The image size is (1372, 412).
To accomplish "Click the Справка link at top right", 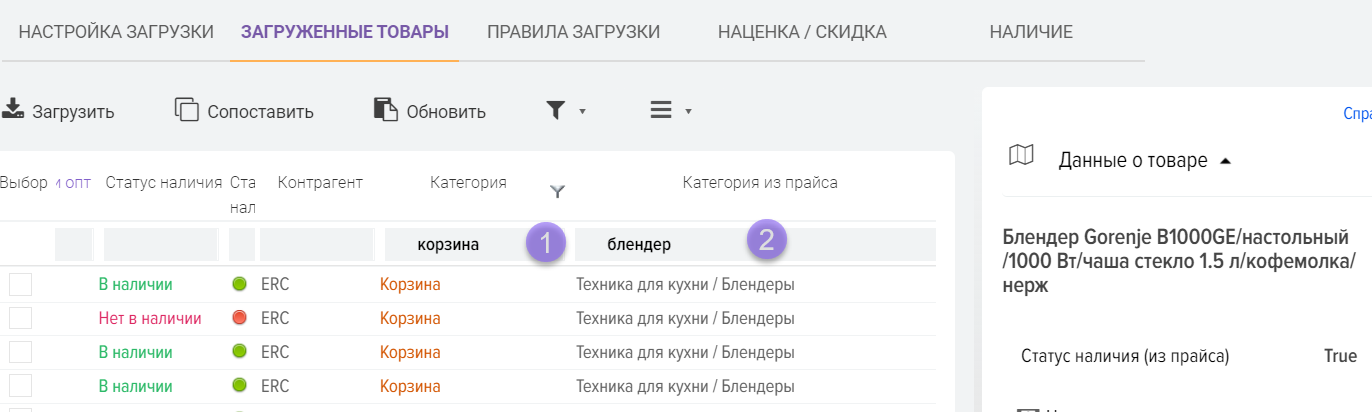I will pos(1356,114).
